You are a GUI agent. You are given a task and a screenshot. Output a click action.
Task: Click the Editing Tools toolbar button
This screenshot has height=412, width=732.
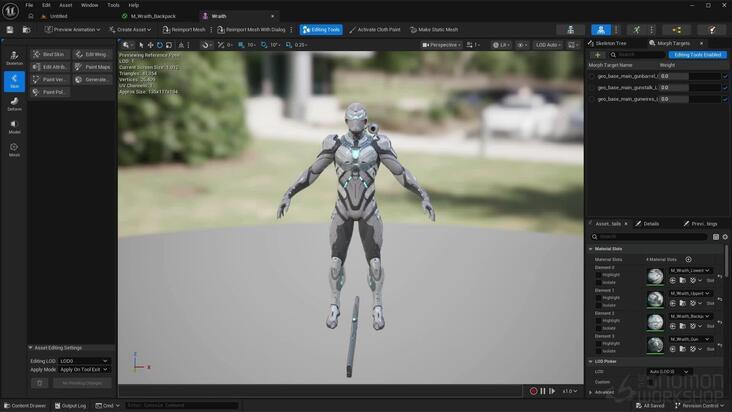pos(321,29)
